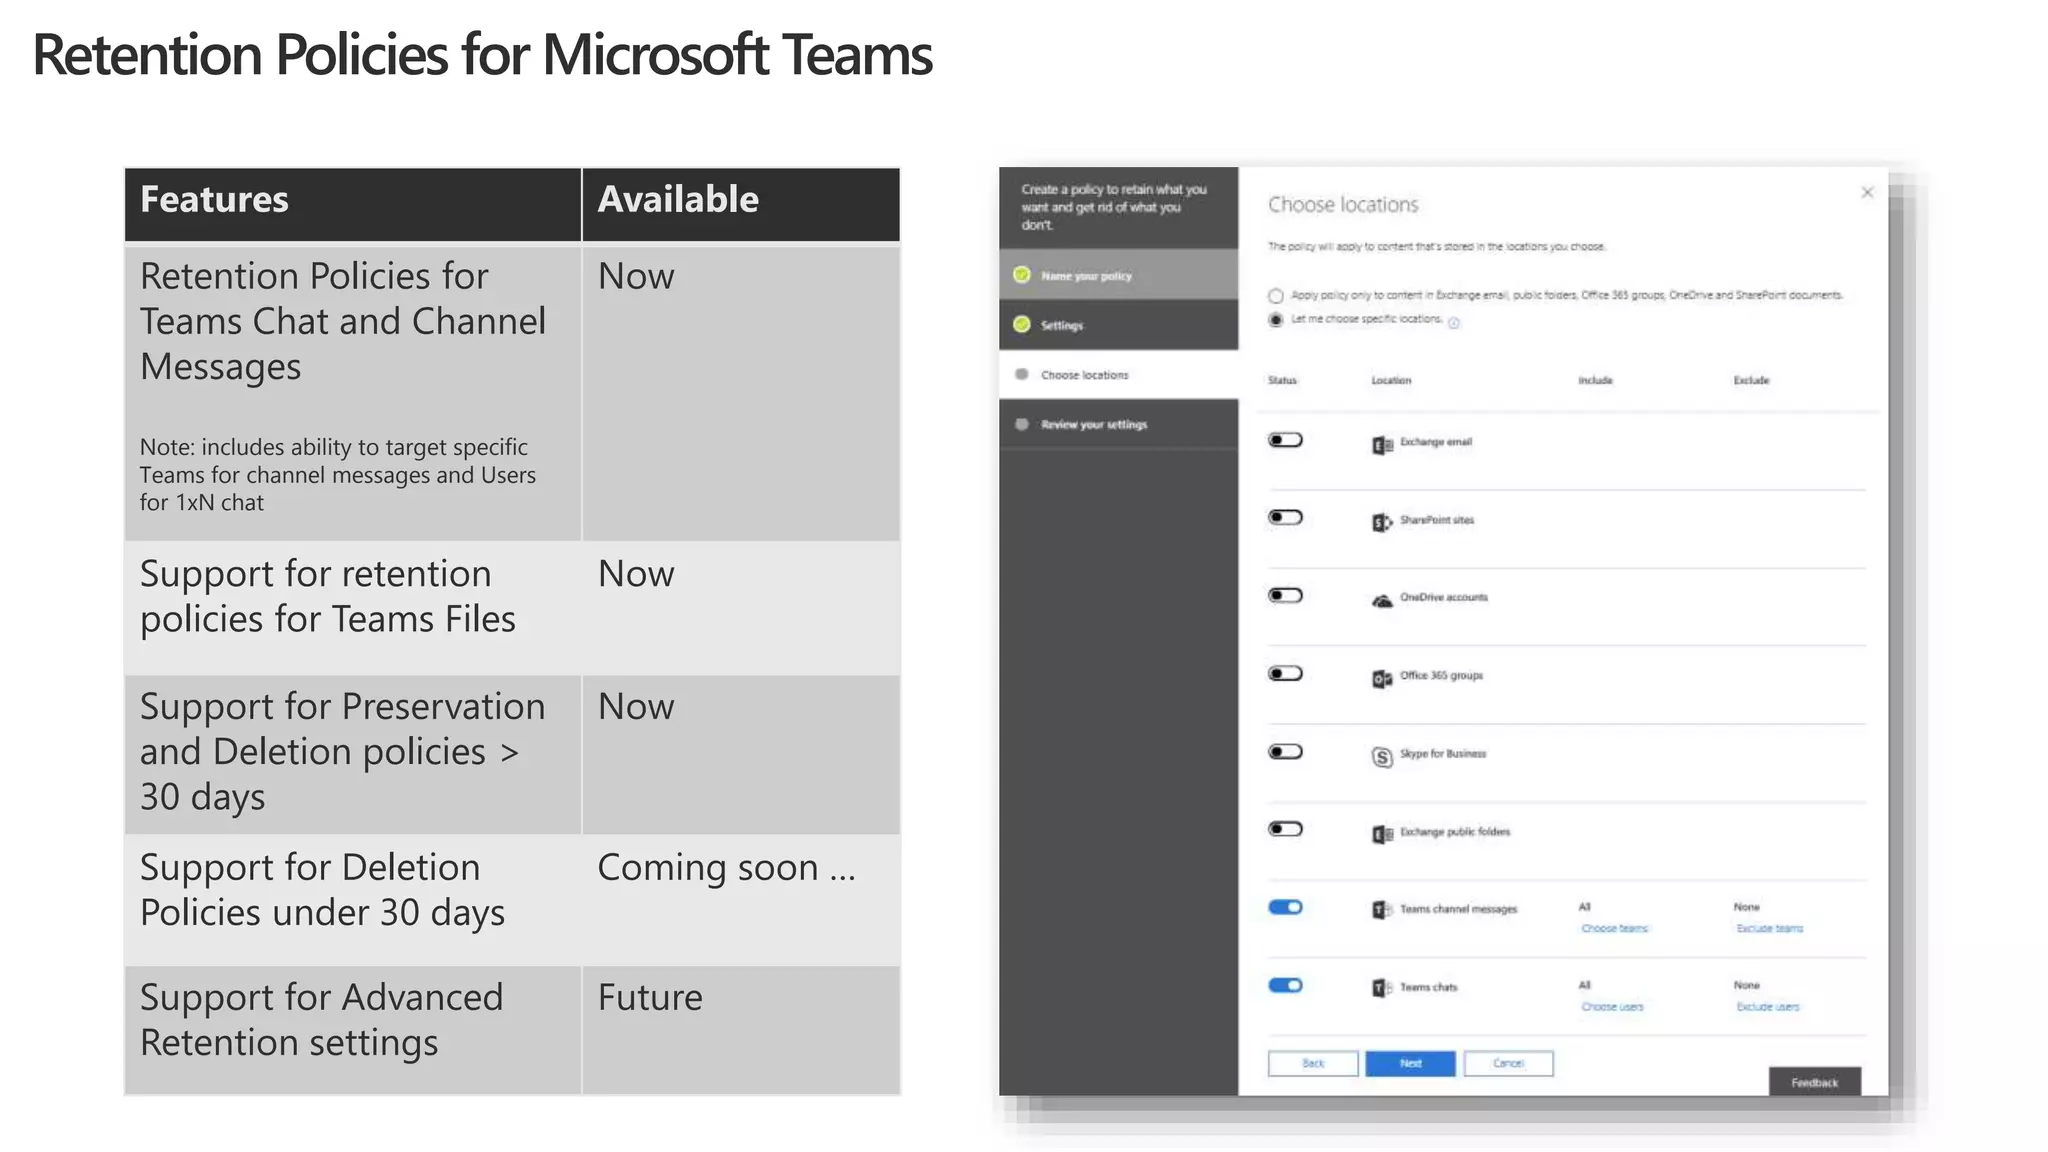Click 'Future' availability cell

tap(741, 1030)
